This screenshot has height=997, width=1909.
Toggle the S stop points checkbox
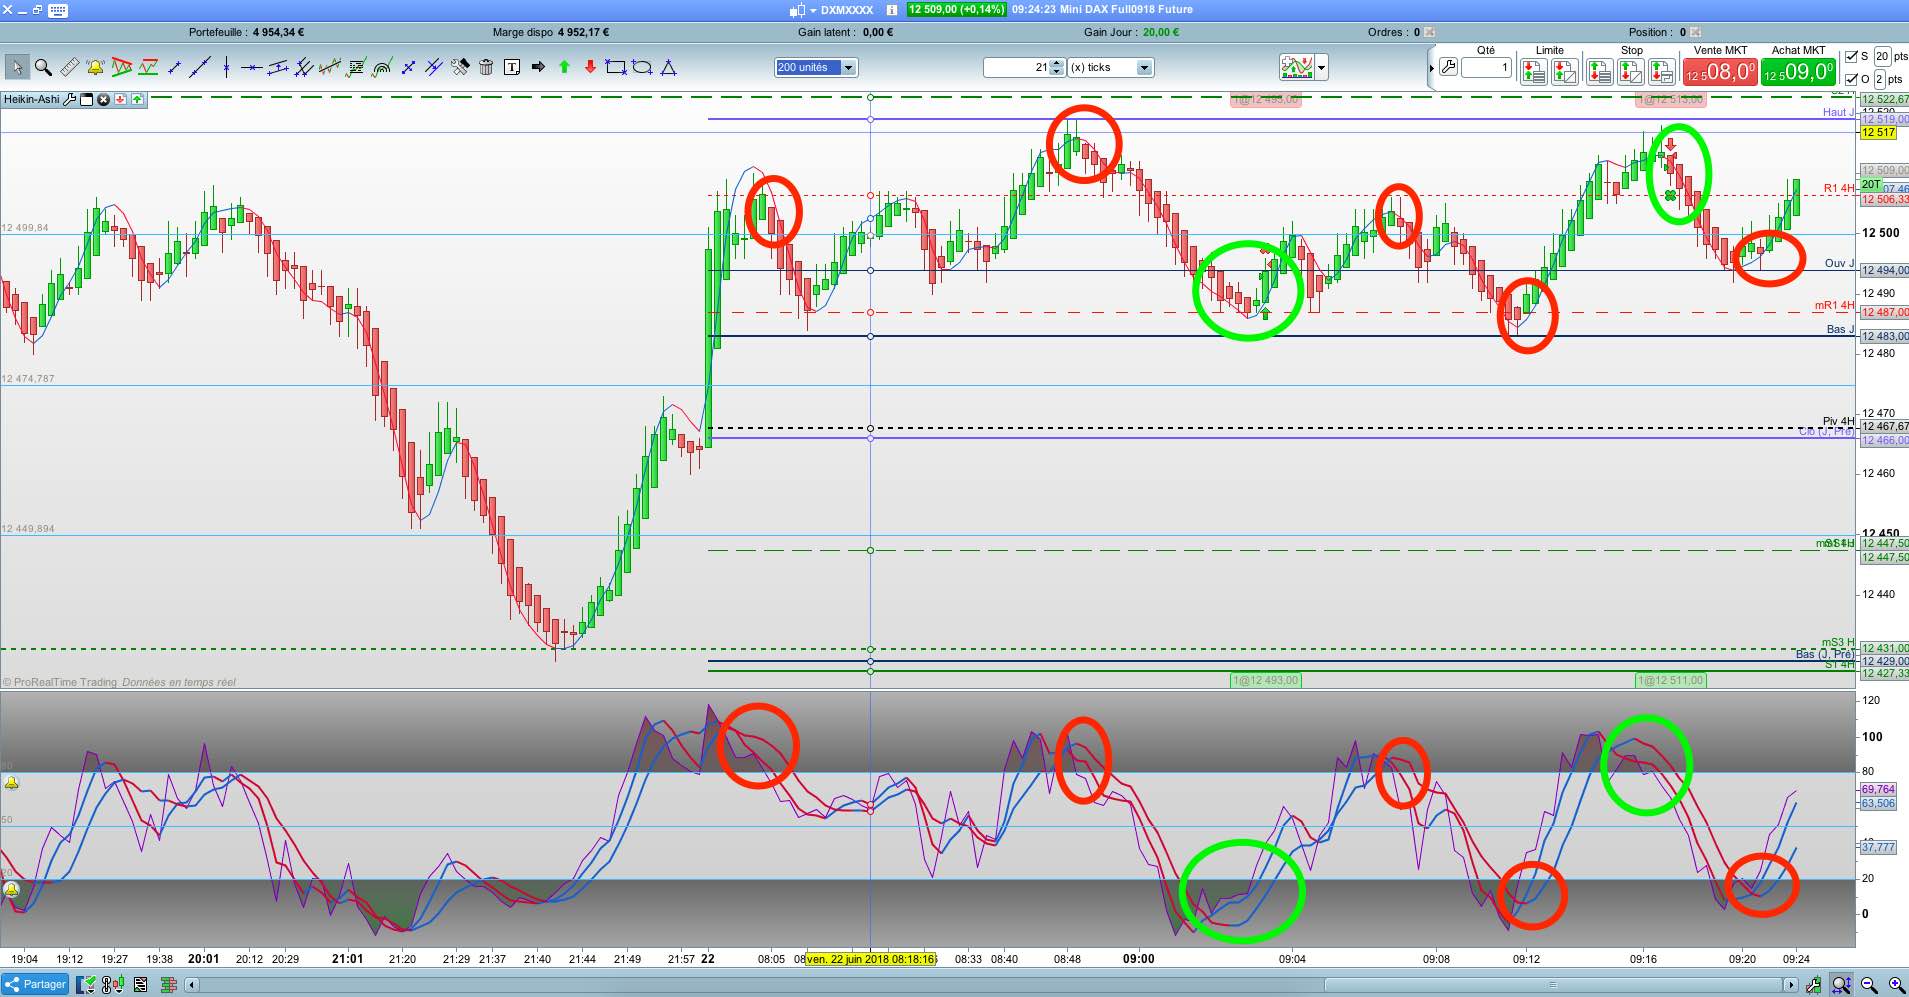[x=1851, y=56]
